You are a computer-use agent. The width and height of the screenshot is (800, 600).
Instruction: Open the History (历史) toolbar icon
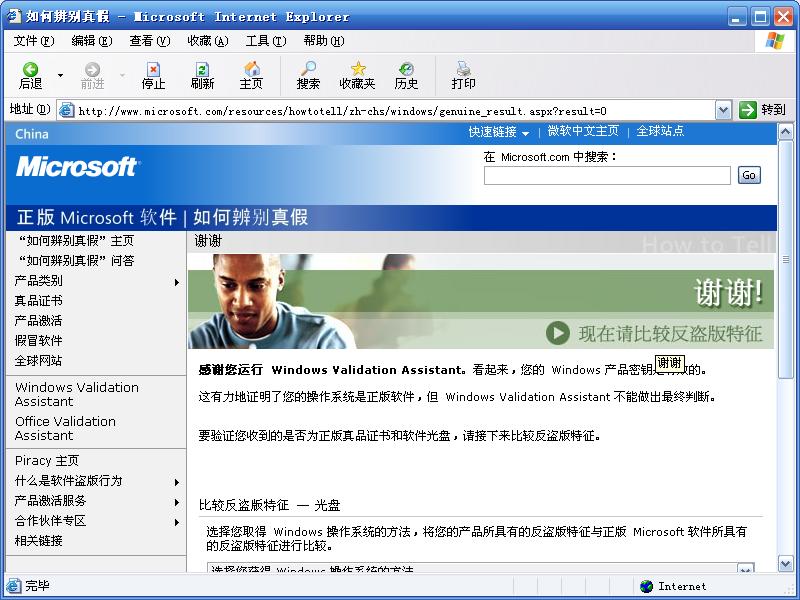click(x=406, y=76)
